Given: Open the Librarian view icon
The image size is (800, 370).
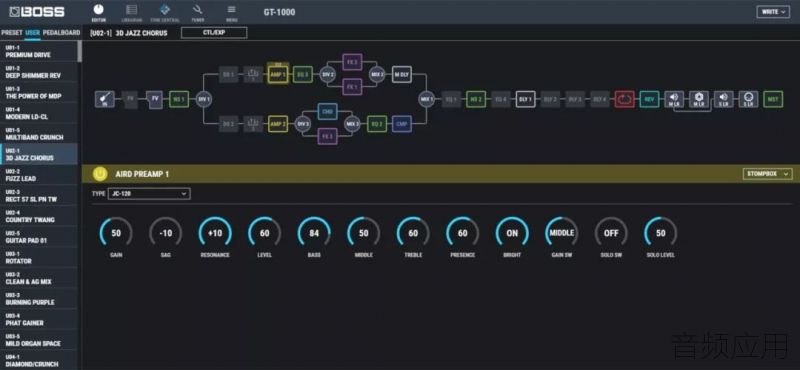Looking at the screenshot, I should 131,13.
